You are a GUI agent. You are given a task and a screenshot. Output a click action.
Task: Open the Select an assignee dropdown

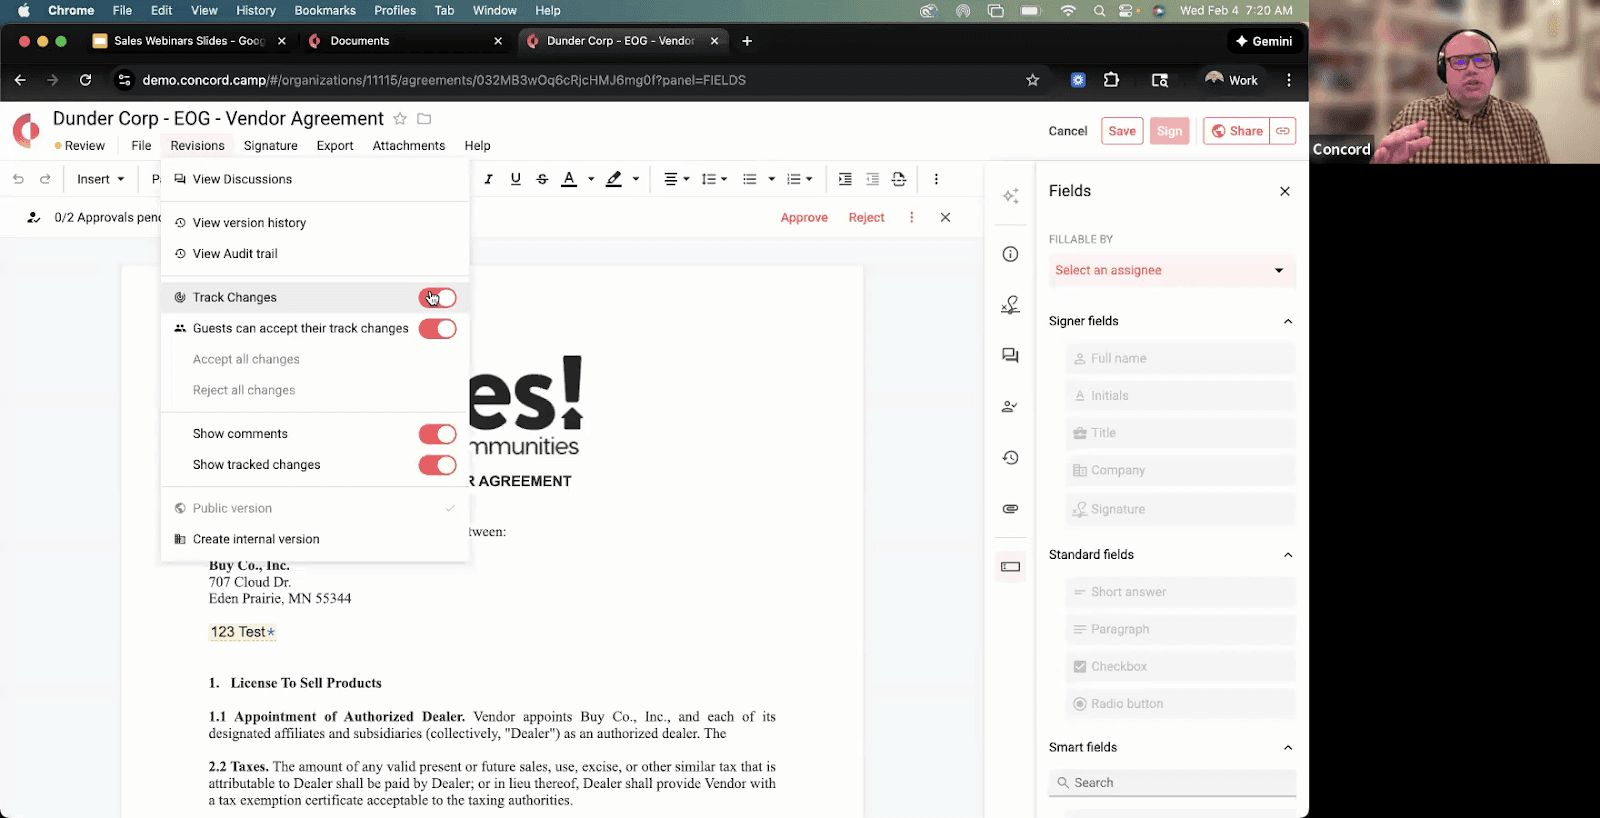1172,270
